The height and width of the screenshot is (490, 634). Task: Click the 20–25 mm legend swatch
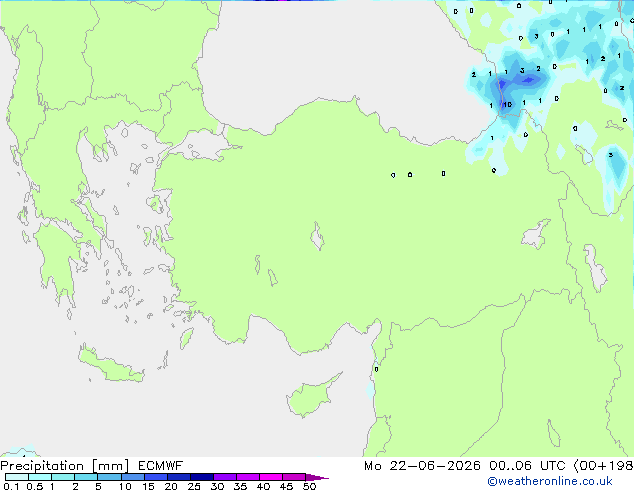pyautogui.click(x=178, y=477)
